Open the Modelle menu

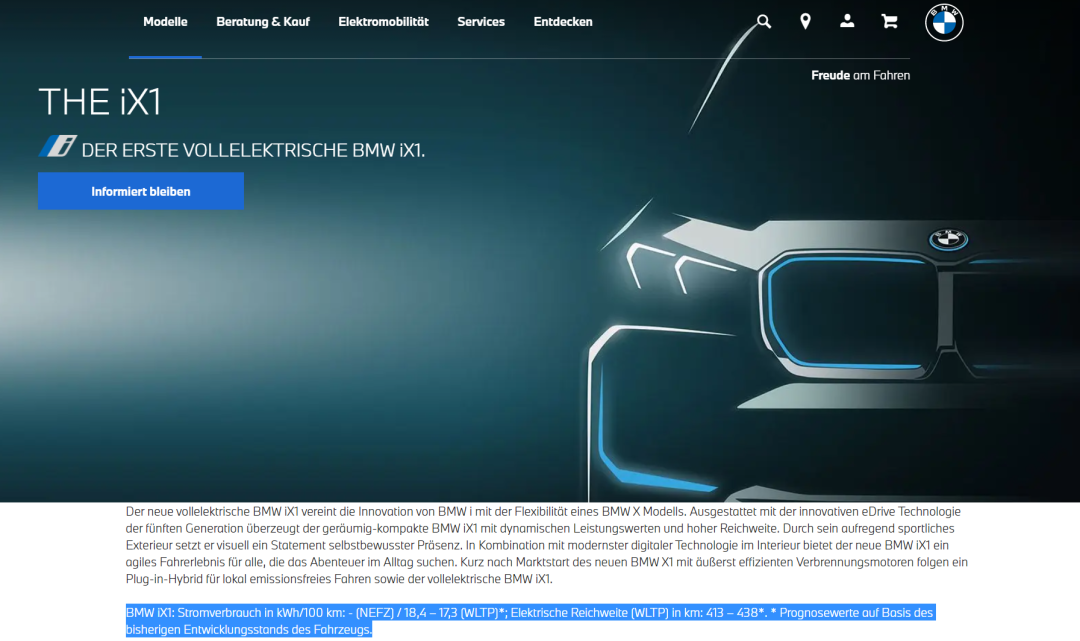(165, 22)
